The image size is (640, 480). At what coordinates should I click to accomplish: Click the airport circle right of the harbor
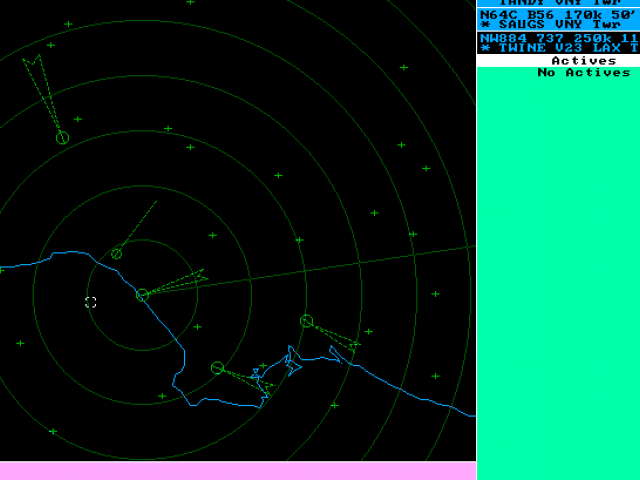tap(306, 321)
